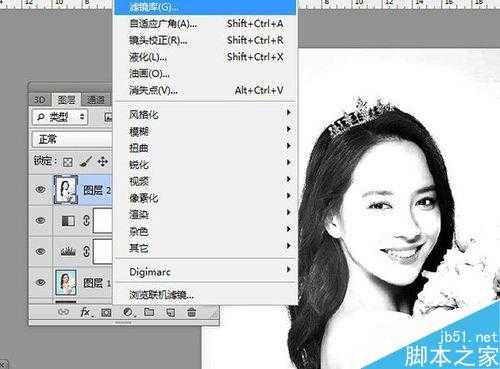Delete layer with the trash icon

click(191, 312)
